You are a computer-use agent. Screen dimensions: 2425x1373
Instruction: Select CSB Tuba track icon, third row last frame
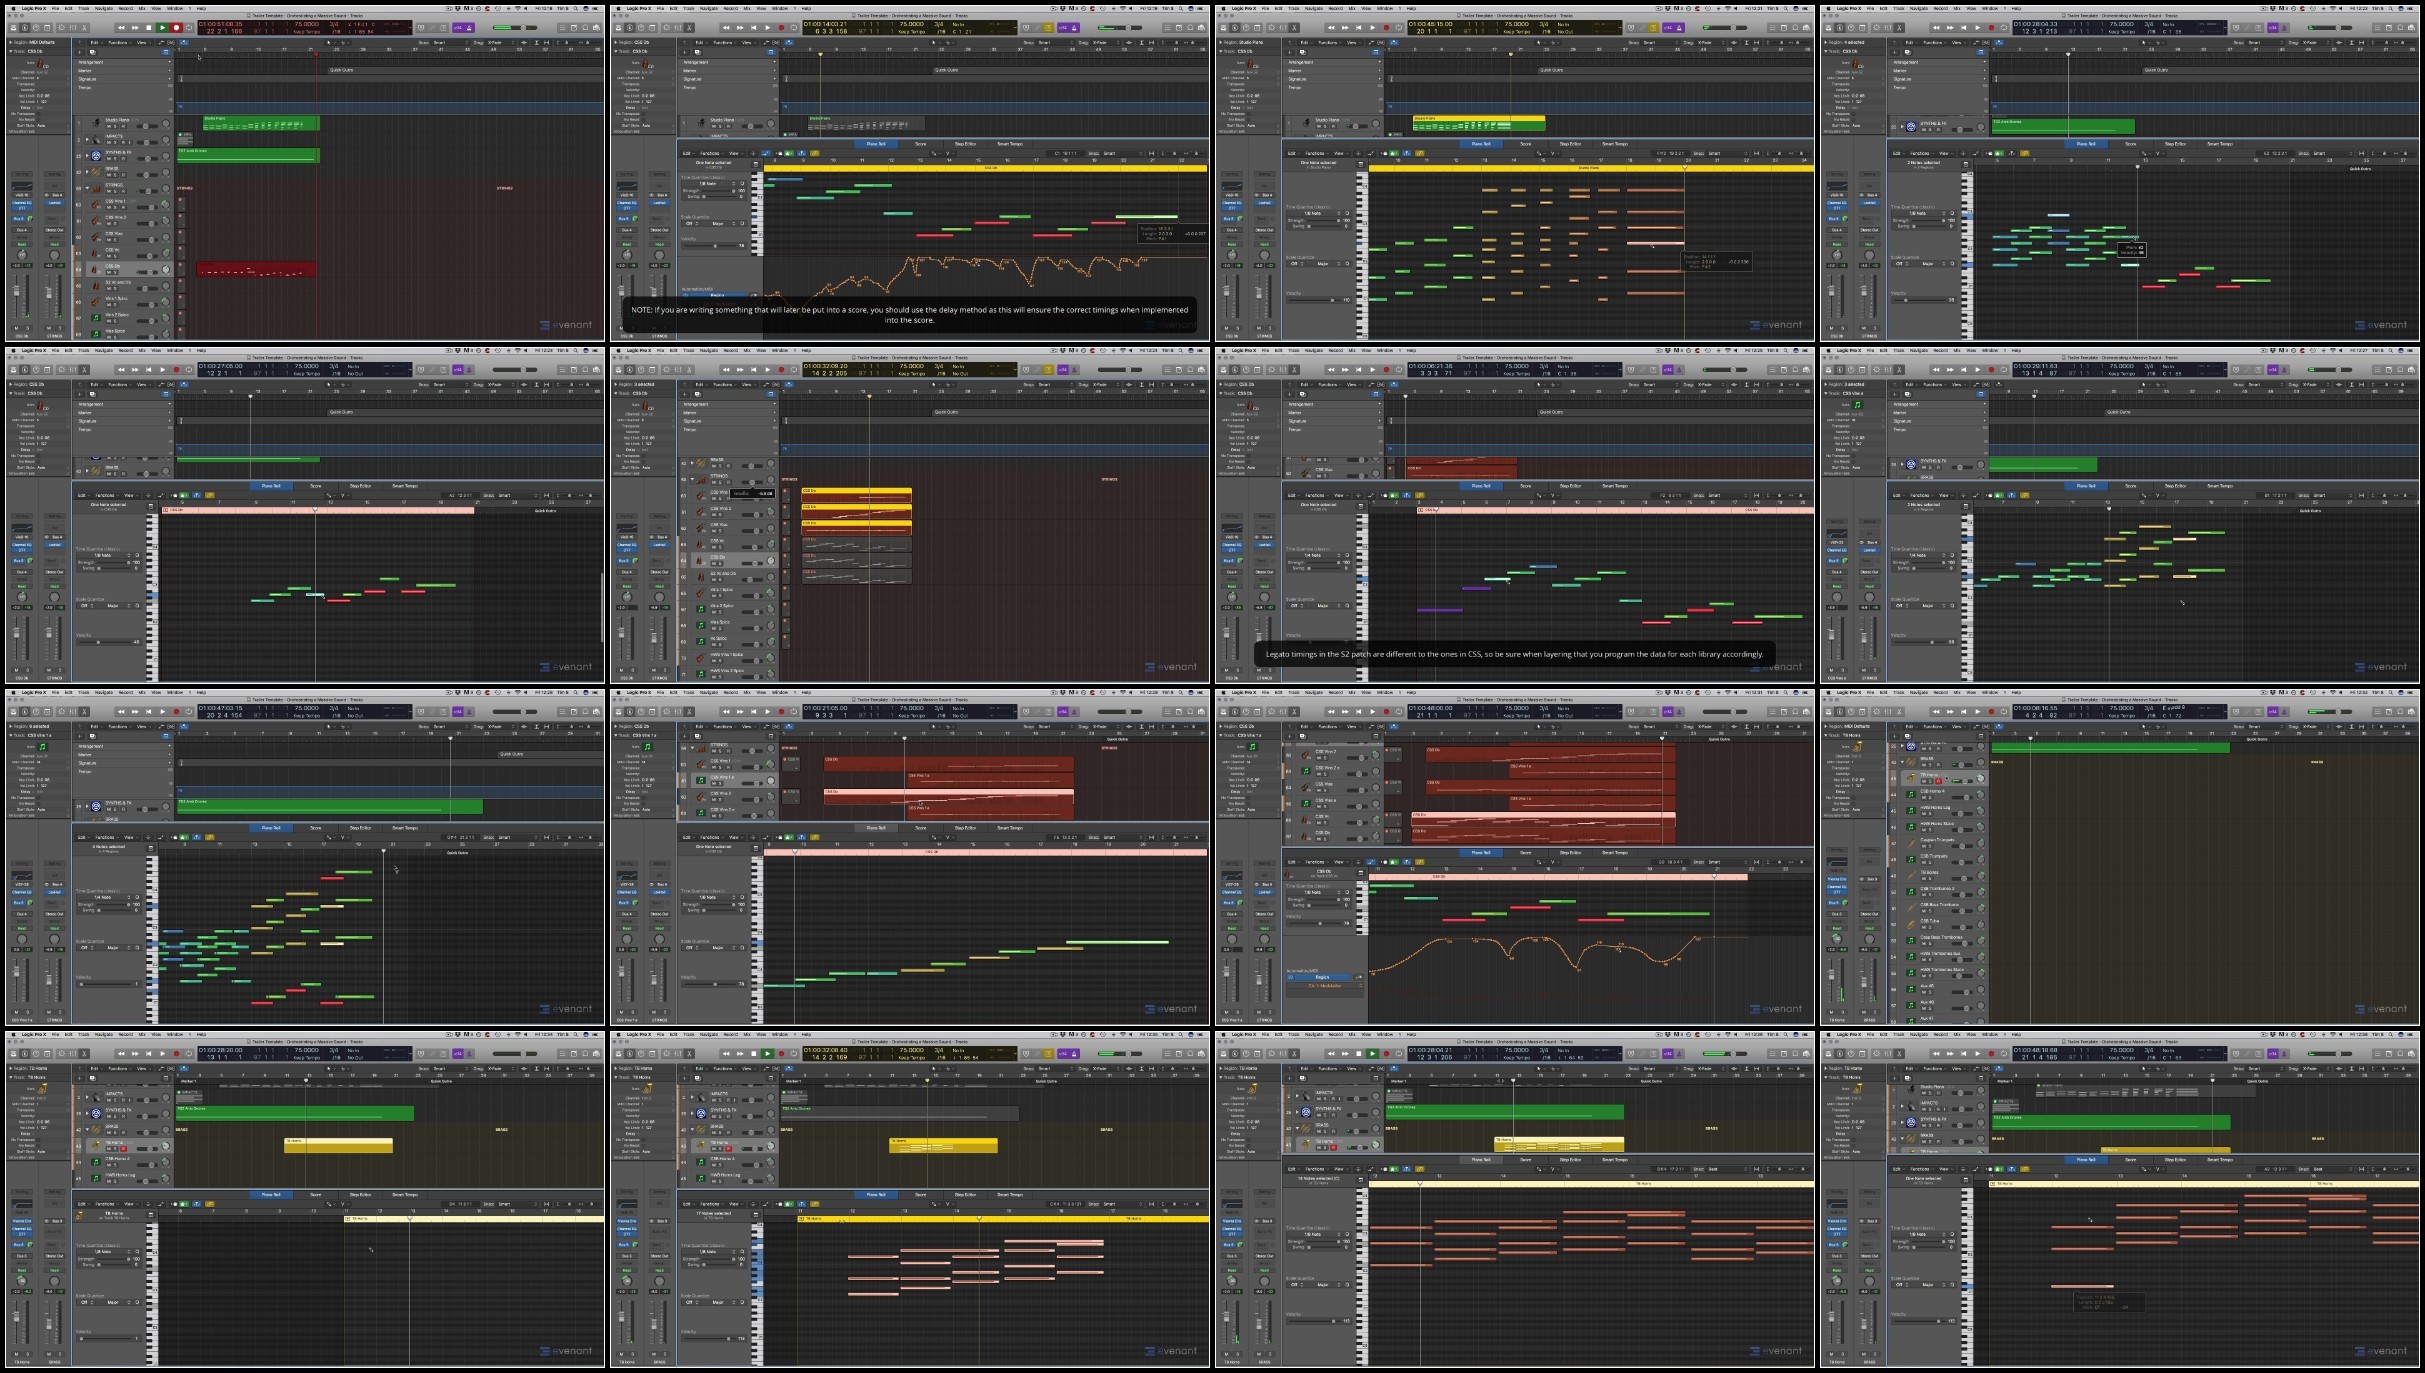(x=1911, y=924)
